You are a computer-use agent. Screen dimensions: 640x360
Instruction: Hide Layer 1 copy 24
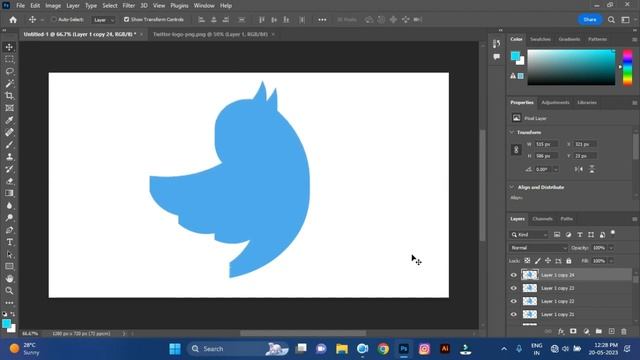[513, 275]
